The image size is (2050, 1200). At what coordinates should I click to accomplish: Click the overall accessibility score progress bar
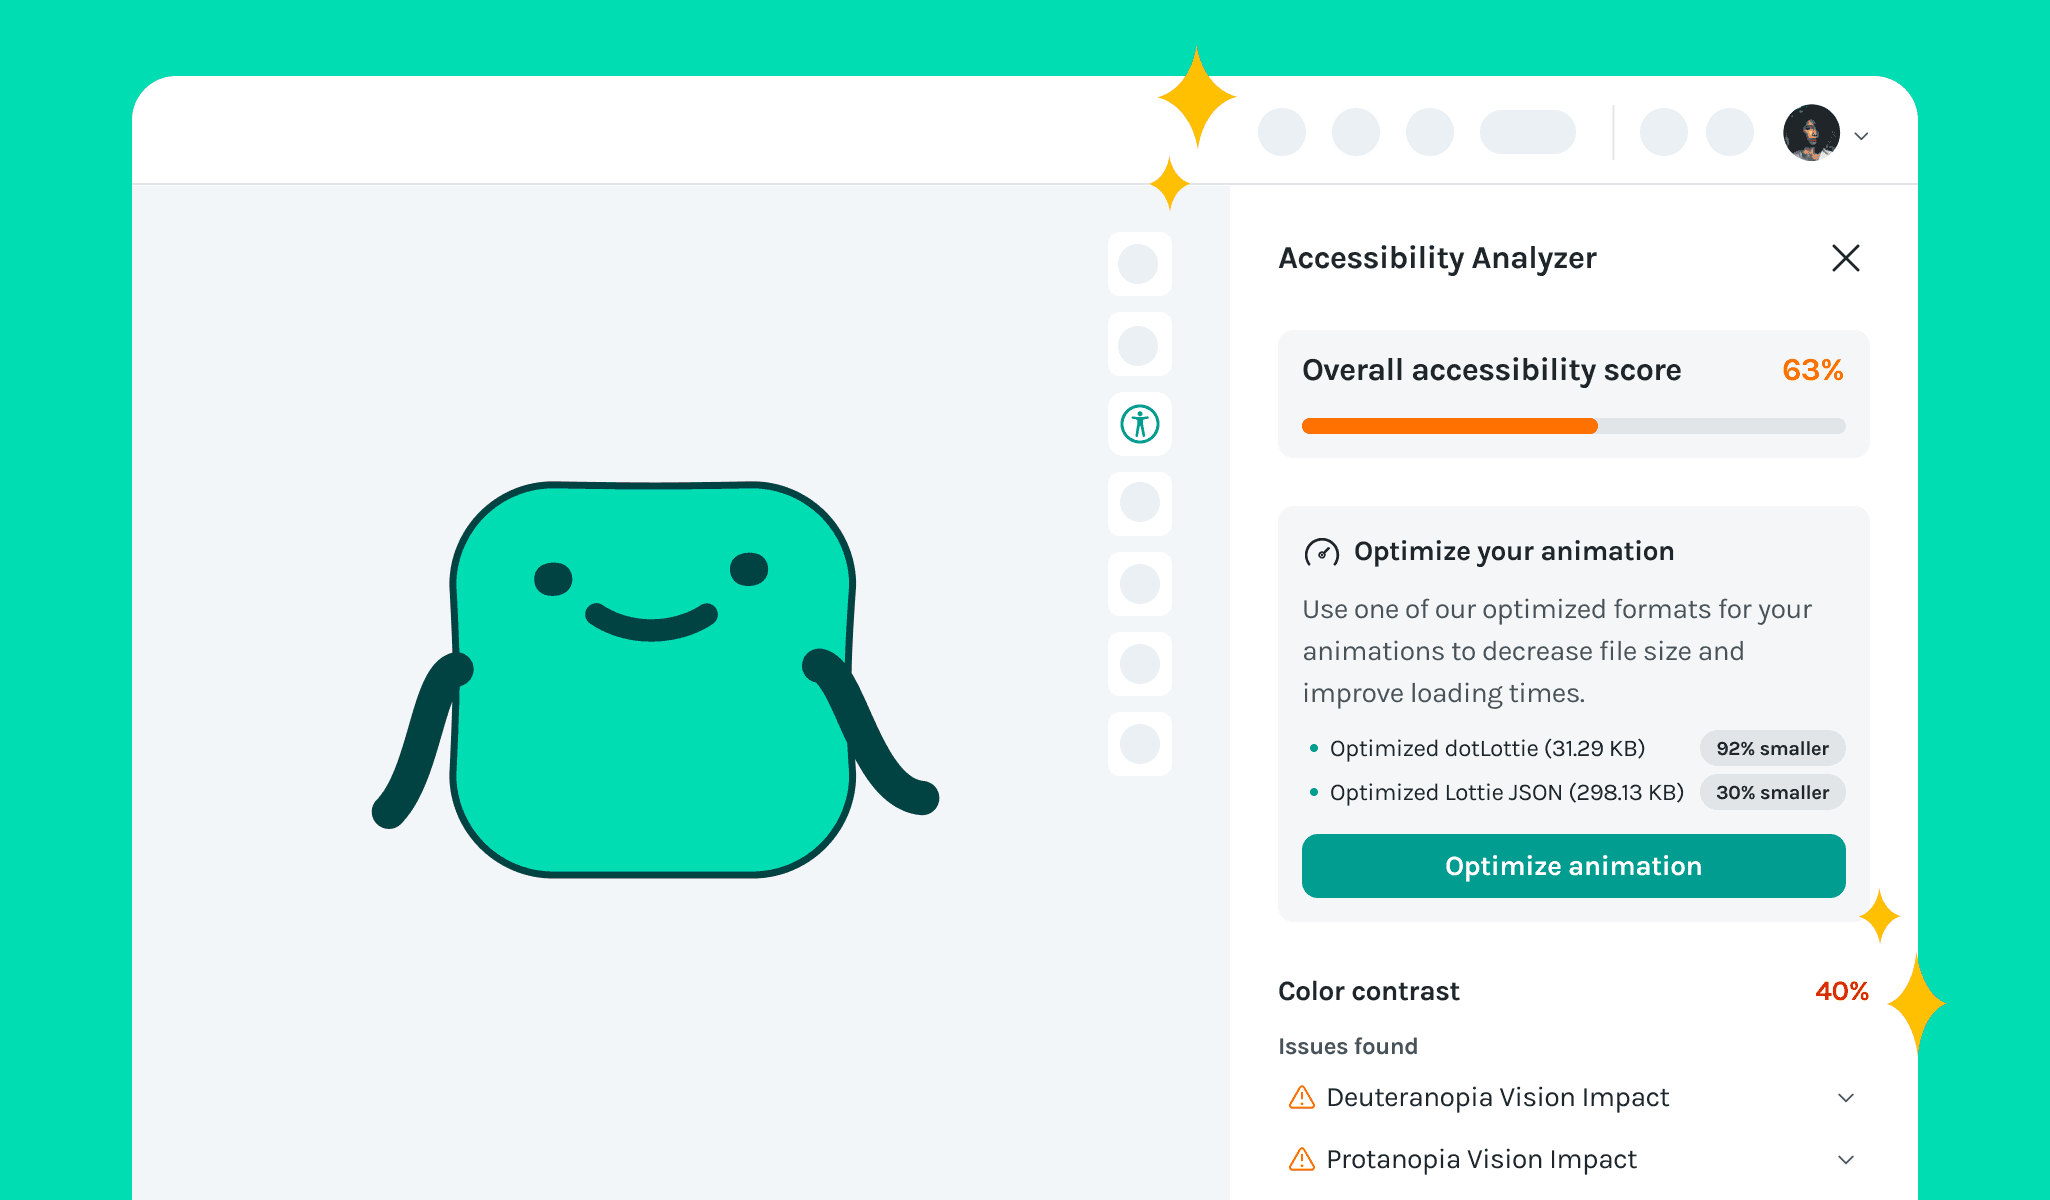[1573, 426]
